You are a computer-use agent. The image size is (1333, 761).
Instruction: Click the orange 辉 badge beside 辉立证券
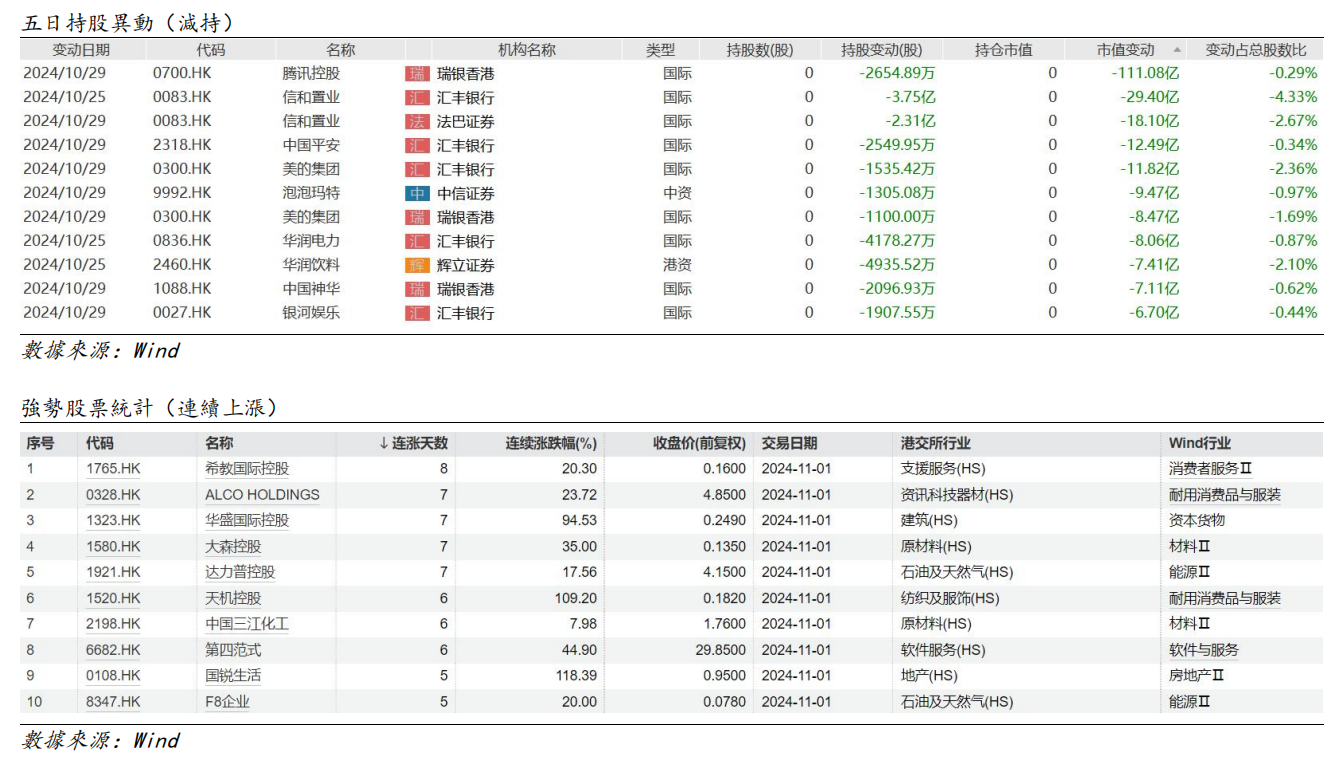[416, 265]
